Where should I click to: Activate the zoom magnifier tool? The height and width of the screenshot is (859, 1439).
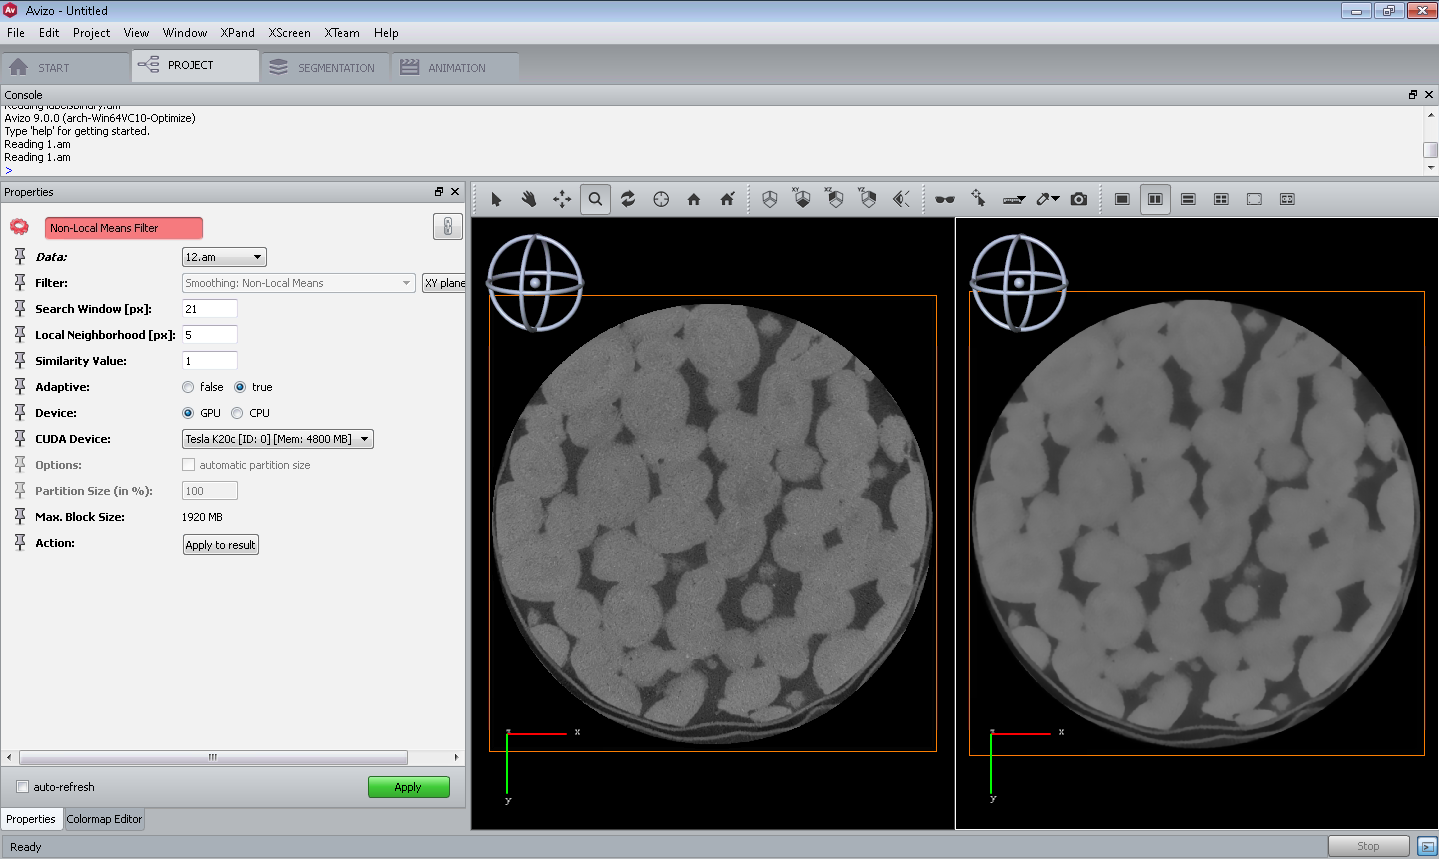(595, 199)
